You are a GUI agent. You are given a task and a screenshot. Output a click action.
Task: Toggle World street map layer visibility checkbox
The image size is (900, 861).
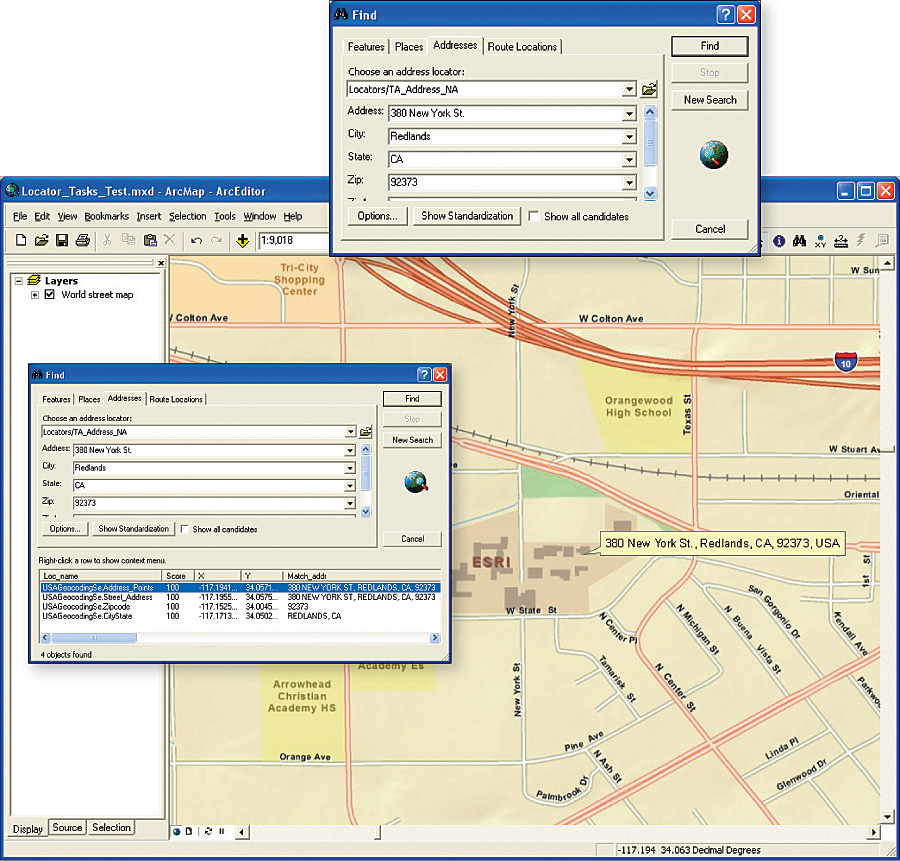pos(50,294)
